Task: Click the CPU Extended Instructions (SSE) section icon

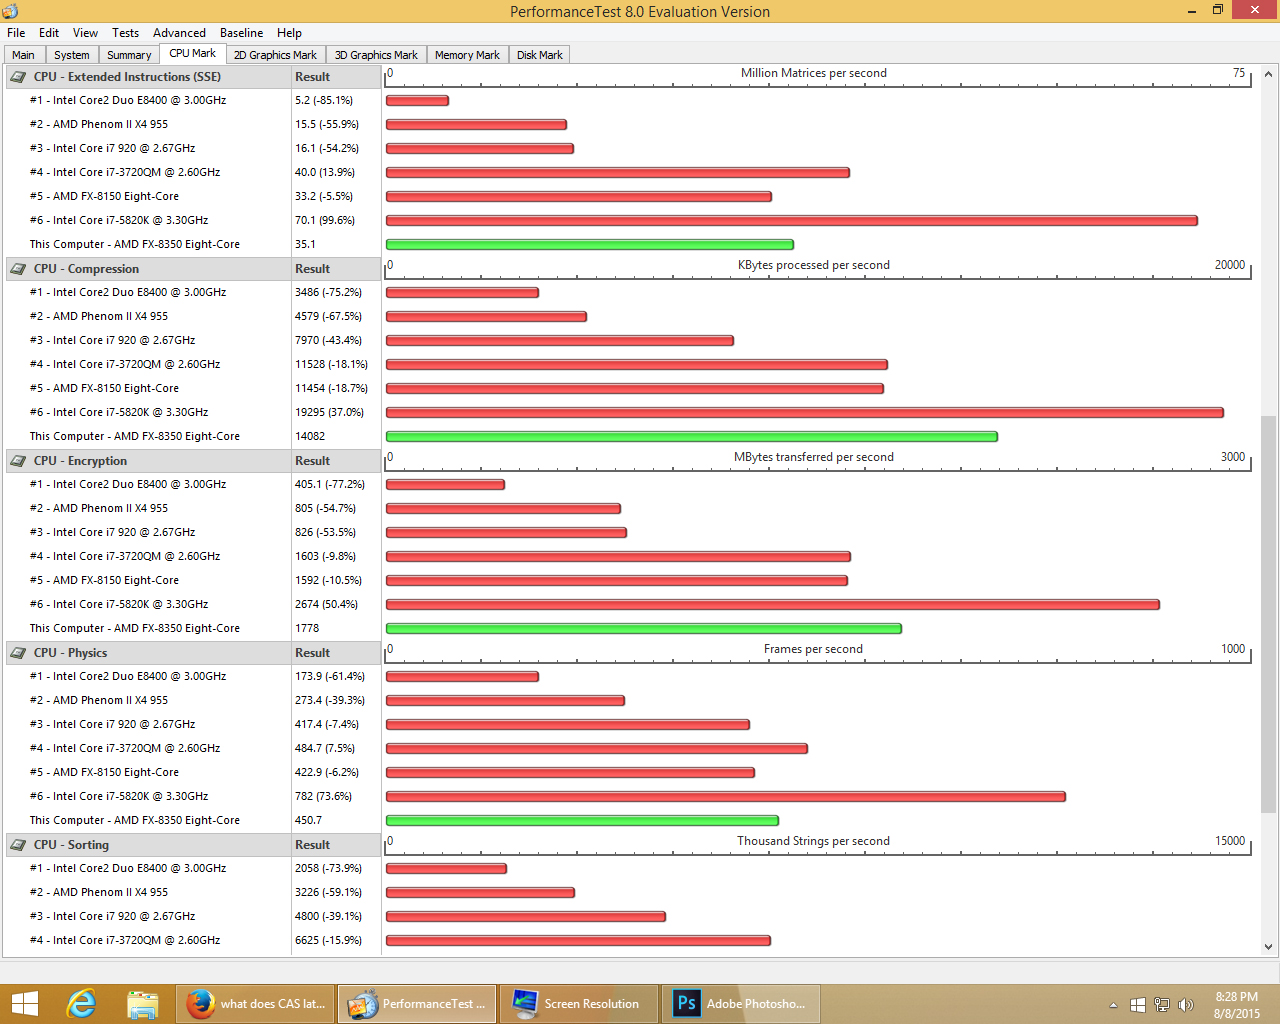Action: 18,77
